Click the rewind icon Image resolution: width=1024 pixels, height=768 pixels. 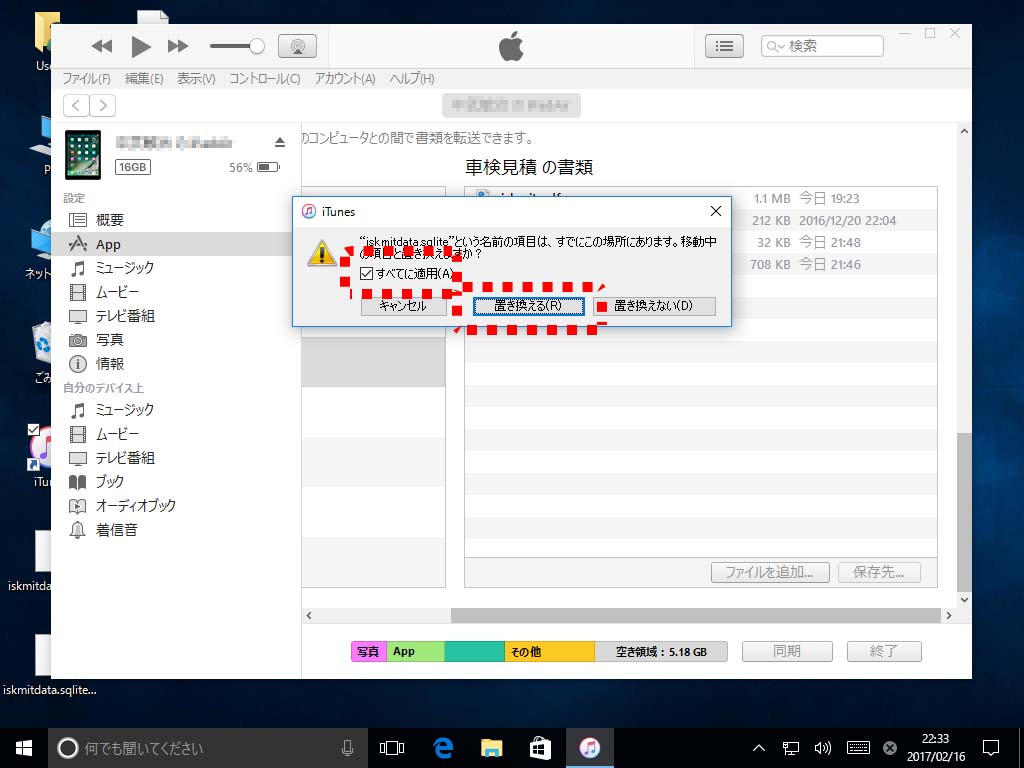click(x=102, y=46)
